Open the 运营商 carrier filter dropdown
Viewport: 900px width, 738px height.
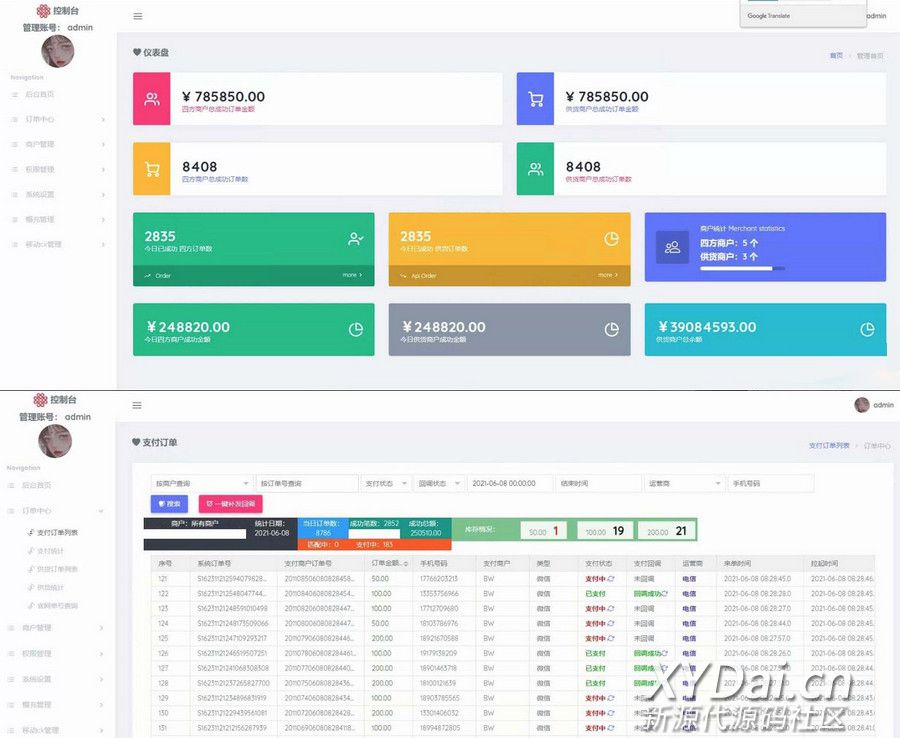click(684, 484)
